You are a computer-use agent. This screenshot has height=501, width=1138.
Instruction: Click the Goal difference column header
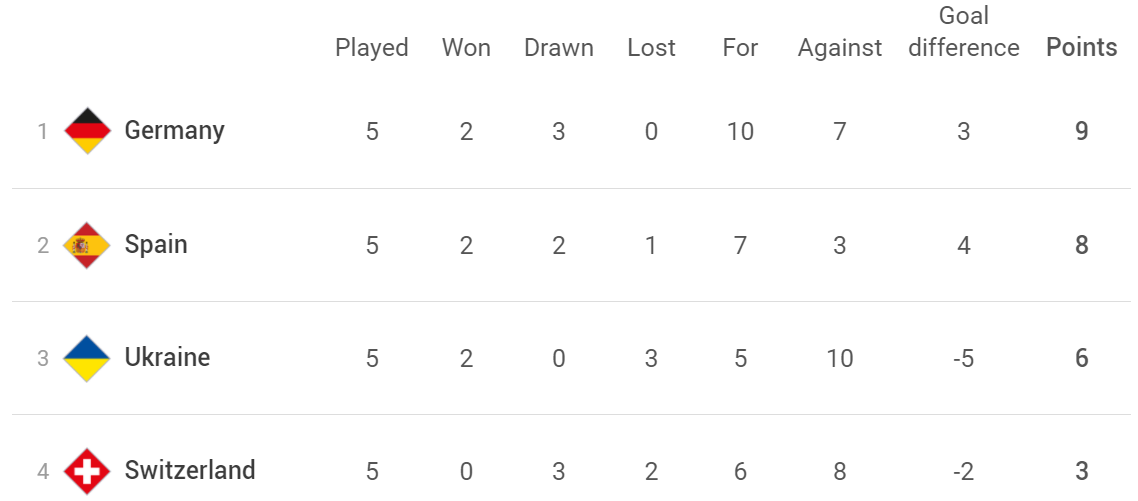pyautogui.click(x=964, y=32)
